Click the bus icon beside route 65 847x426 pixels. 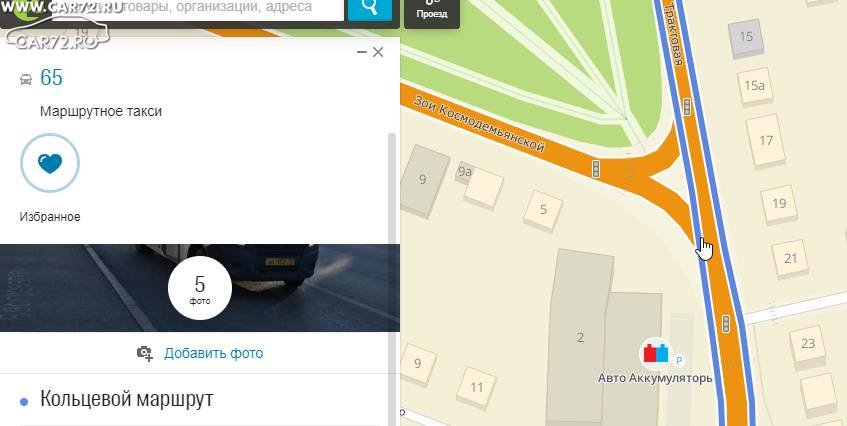coord(25,79)
